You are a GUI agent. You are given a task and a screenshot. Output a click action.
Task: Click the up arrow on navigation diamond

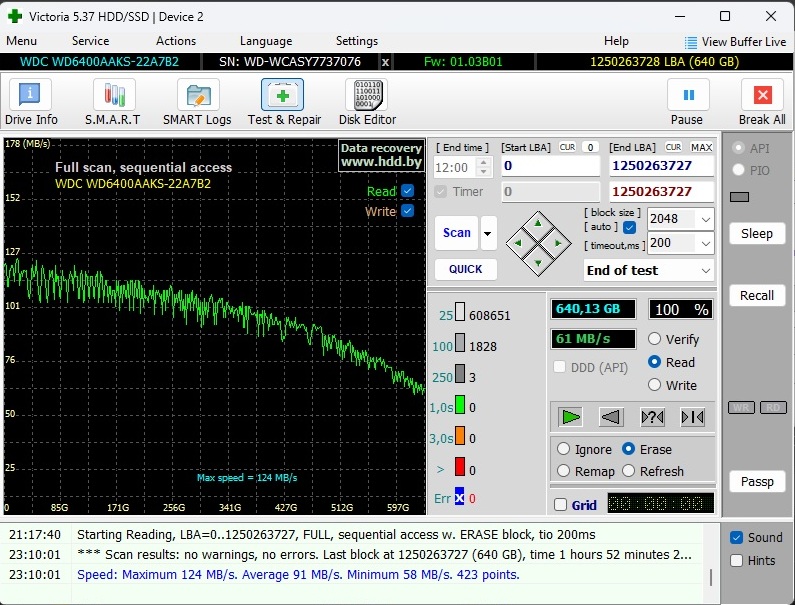point(538,222)
